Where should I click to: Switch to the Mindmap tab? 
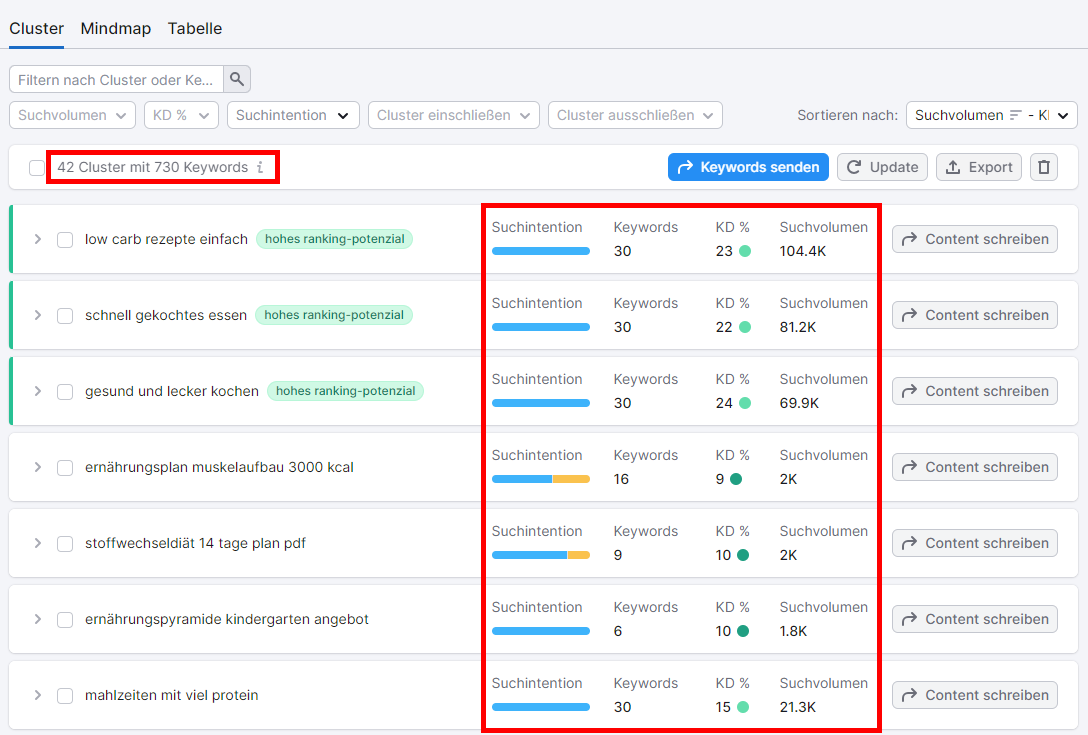pos(115,29)
